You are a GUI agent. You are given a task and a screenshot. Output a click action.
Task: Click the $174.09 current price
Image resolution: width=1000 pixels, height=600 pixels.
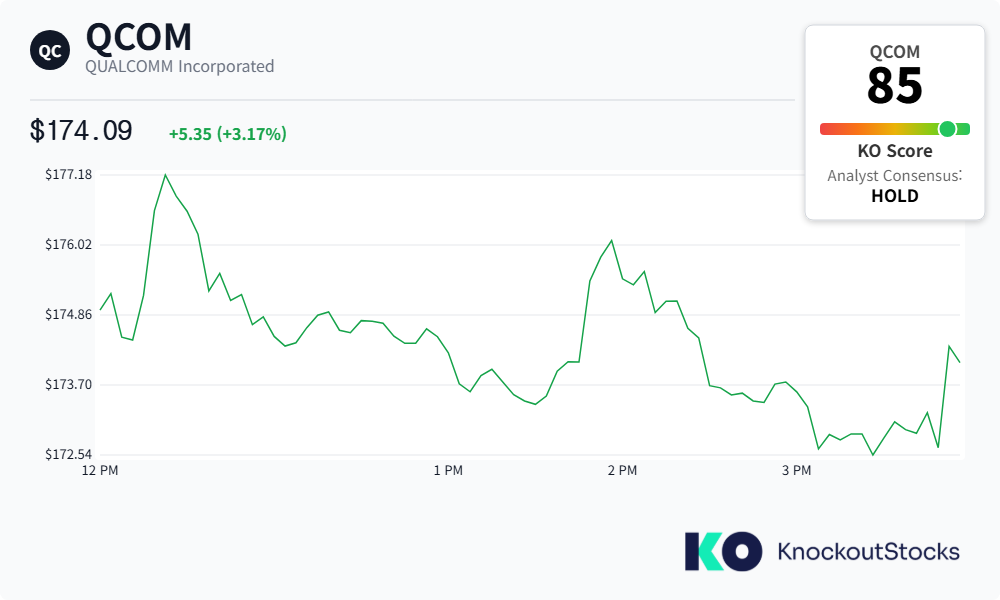pos(81,131)
